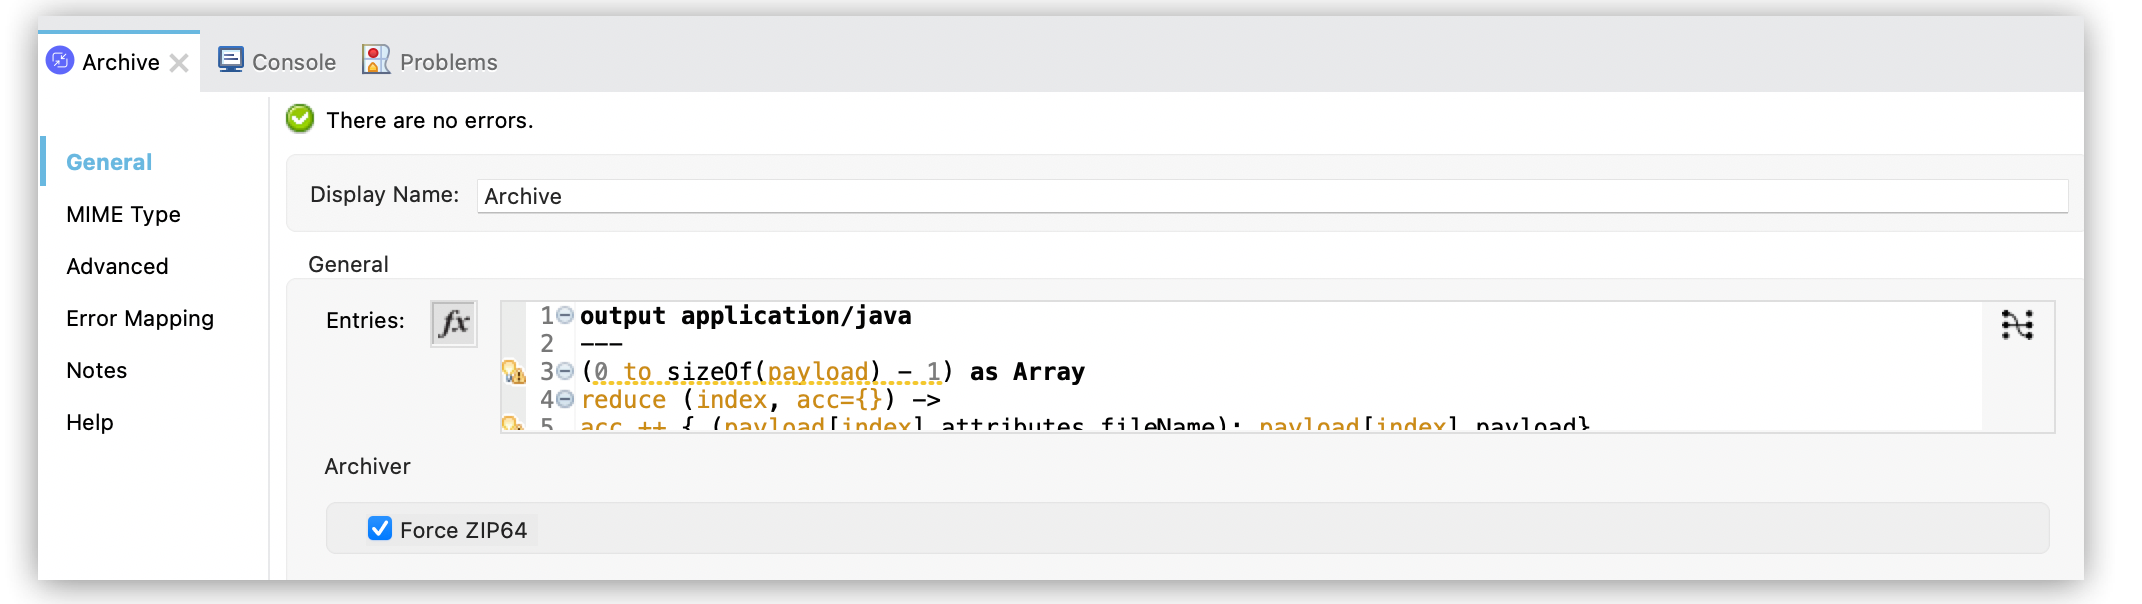Open the DataWeave graphical mapping editor icon
The height and width of the screenshot is (604, 2142).
coord(2016,325)
